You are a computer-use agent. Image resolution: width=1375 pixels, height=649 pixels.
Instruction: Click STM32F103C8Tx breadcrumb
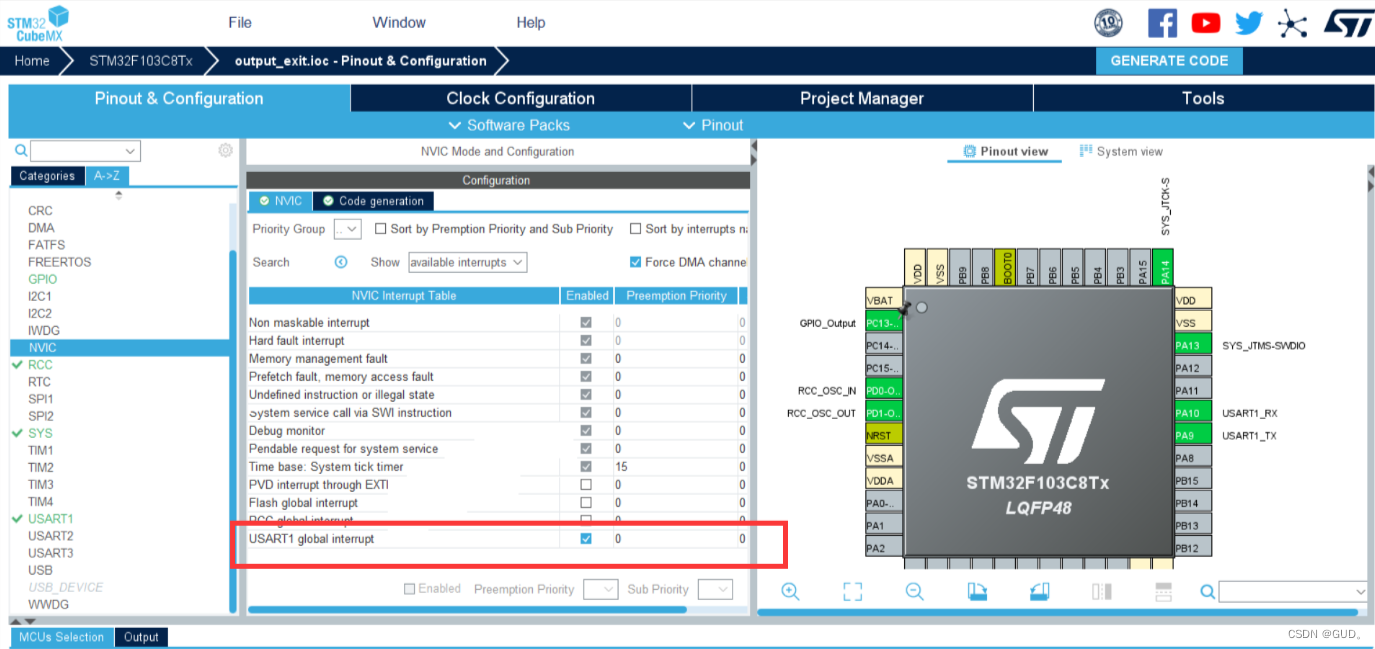[x=140, y=60]
